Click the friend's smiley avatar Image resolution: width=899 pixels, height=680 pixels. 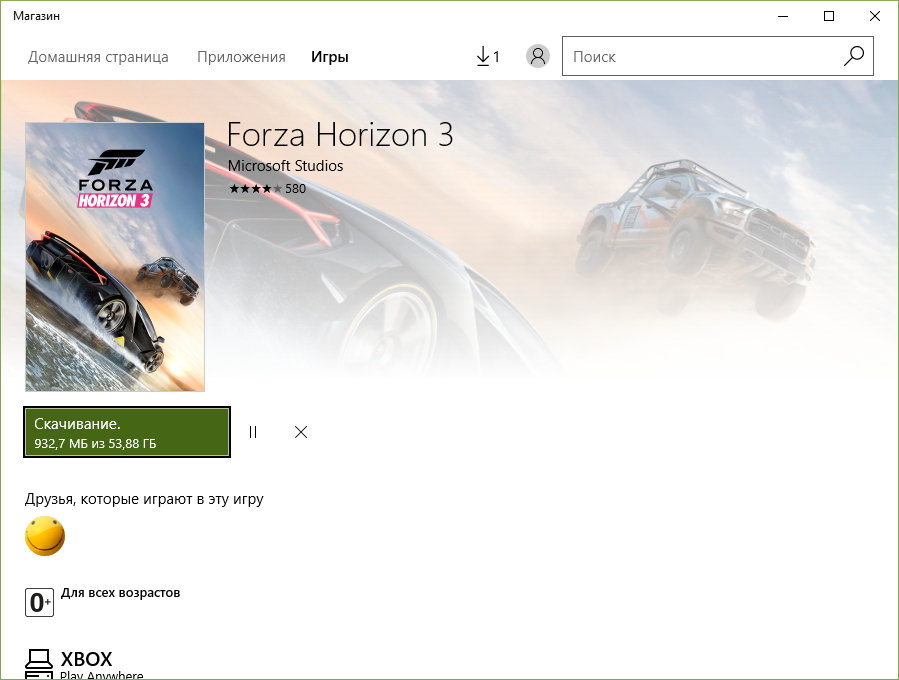point(45,536)
